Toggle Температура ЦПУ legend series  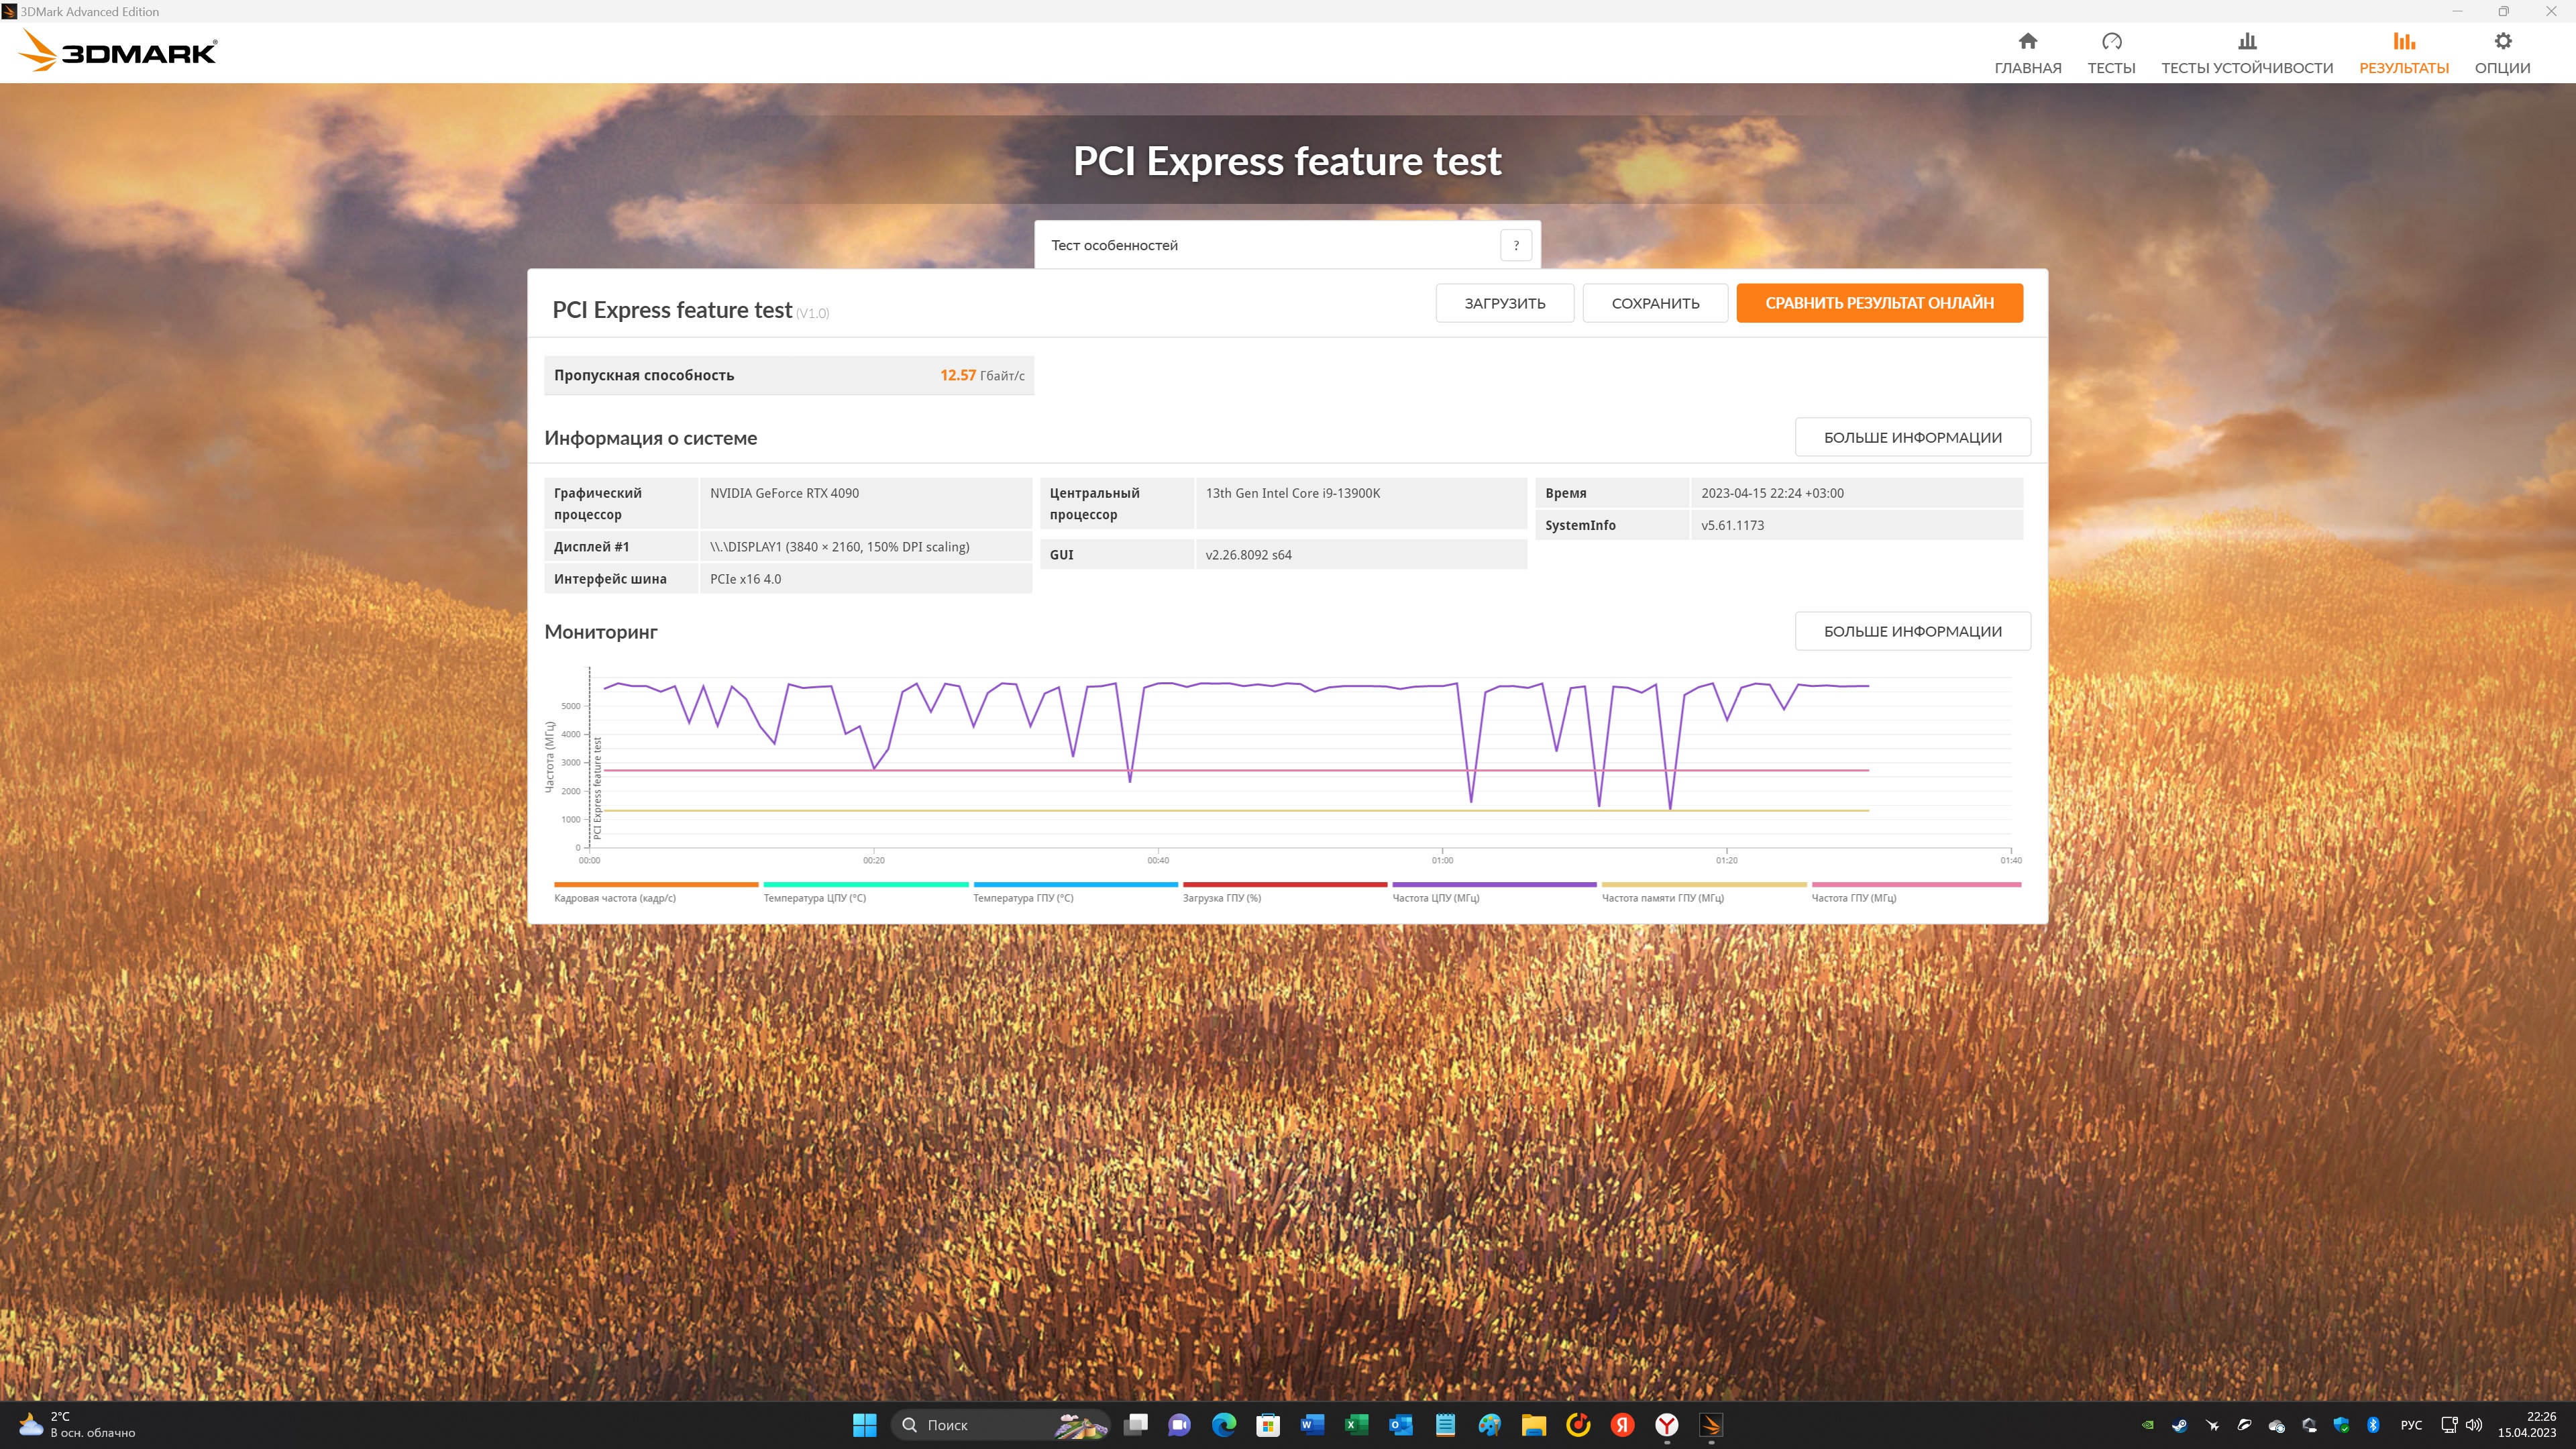coord(814,898)
